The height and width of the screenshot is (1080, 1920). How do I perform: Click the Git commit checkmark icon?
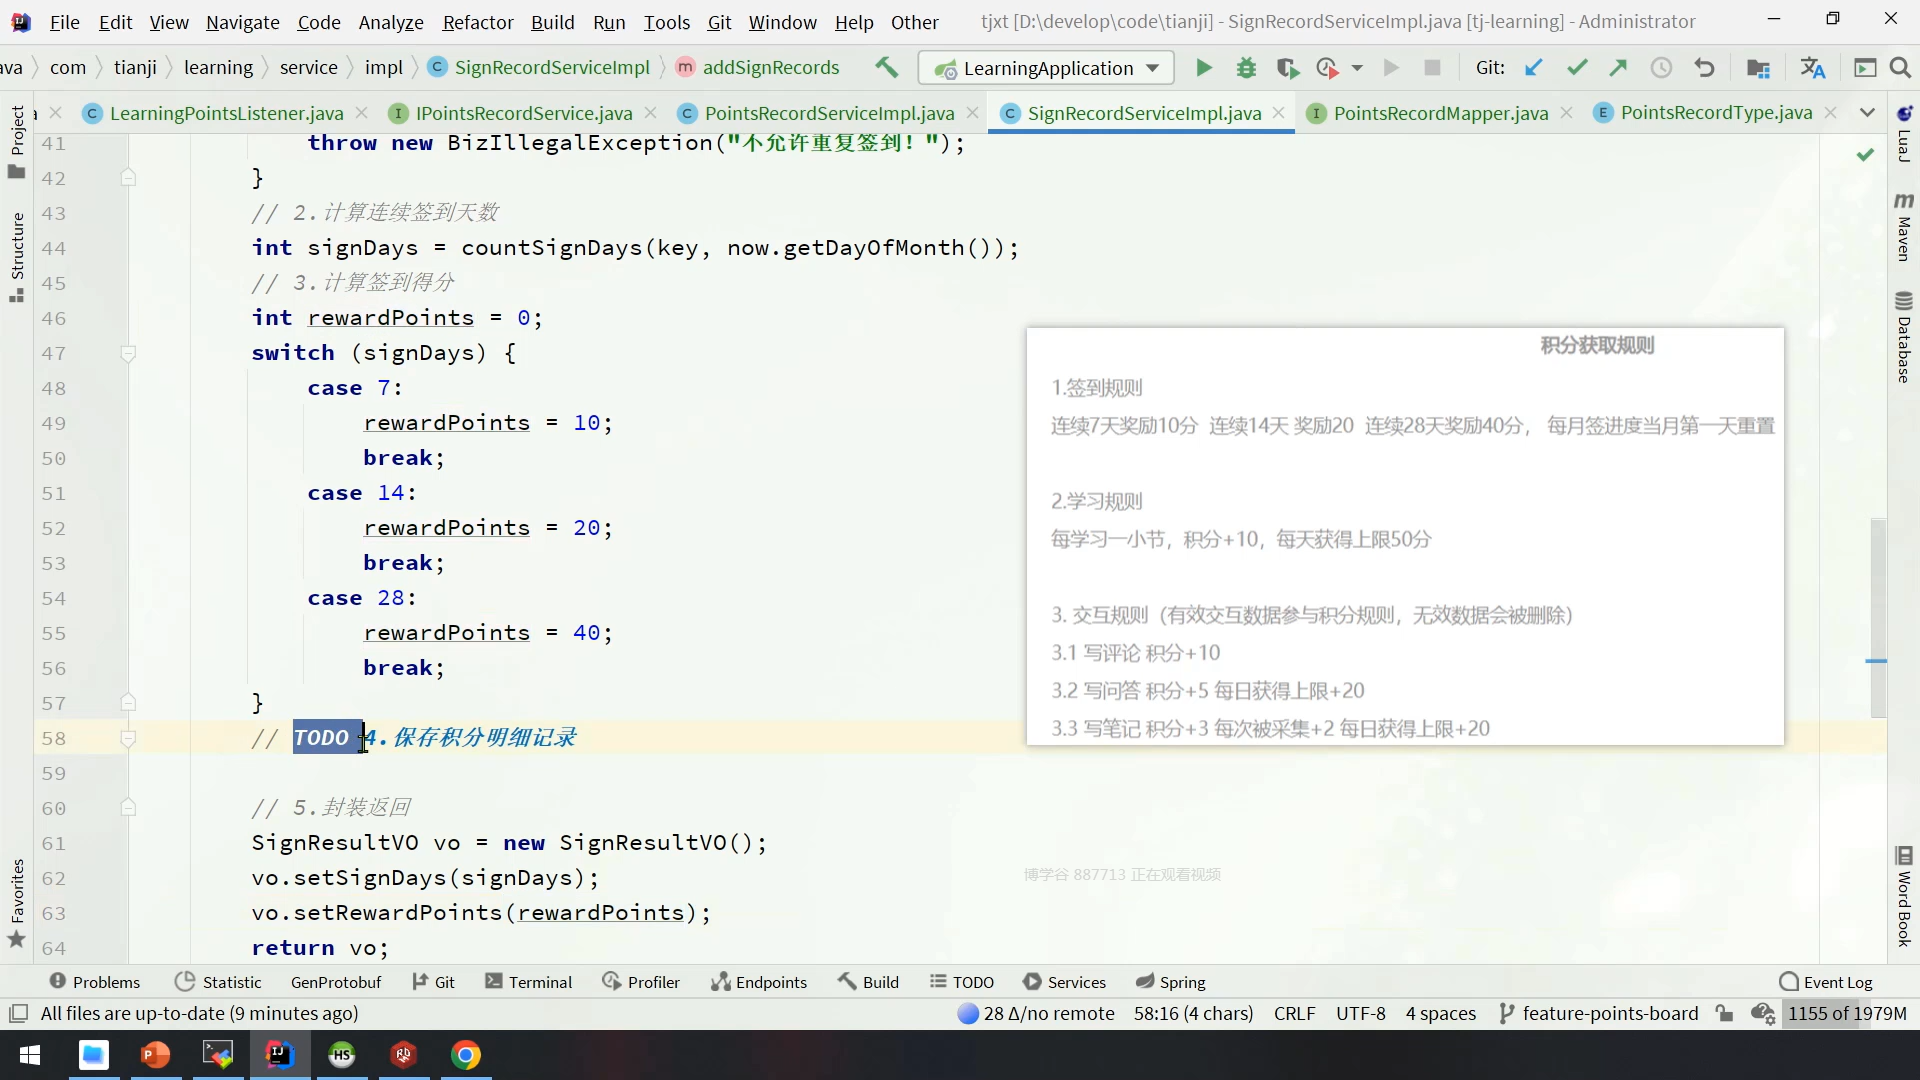pos(1577,68)
